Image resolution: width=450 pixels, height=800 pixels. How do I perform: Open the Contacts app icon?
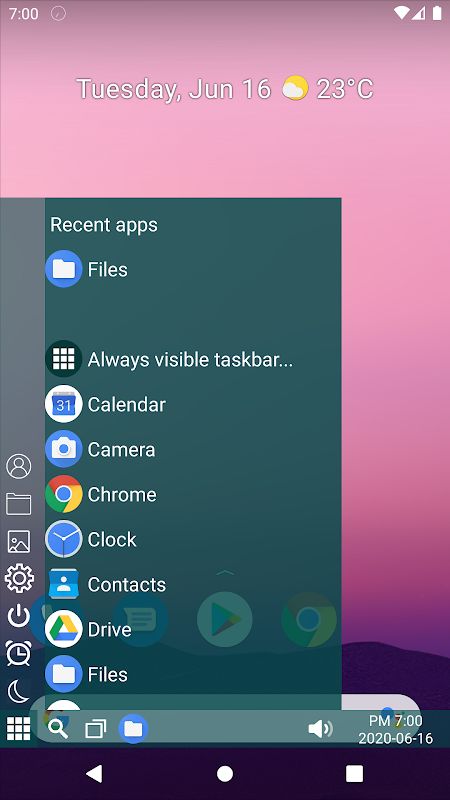64,583
